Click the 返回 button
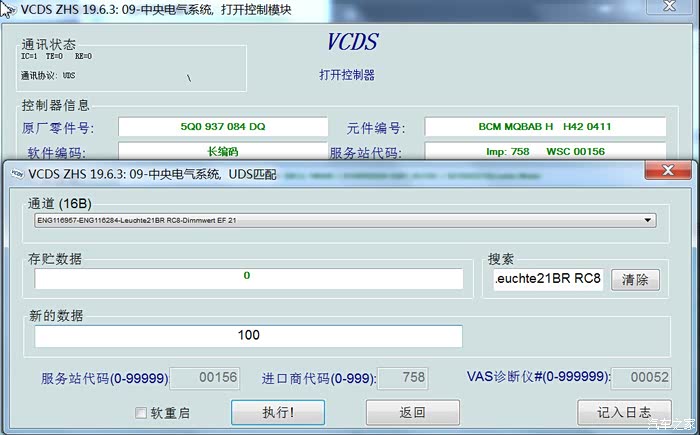Viewport: 700px width, 435px height. [412, 412]
